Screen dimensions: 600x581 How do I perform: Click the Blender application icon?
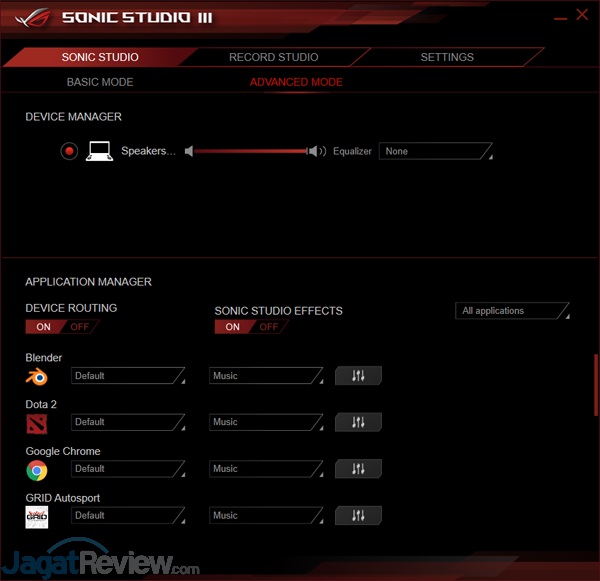pos(37,377)
